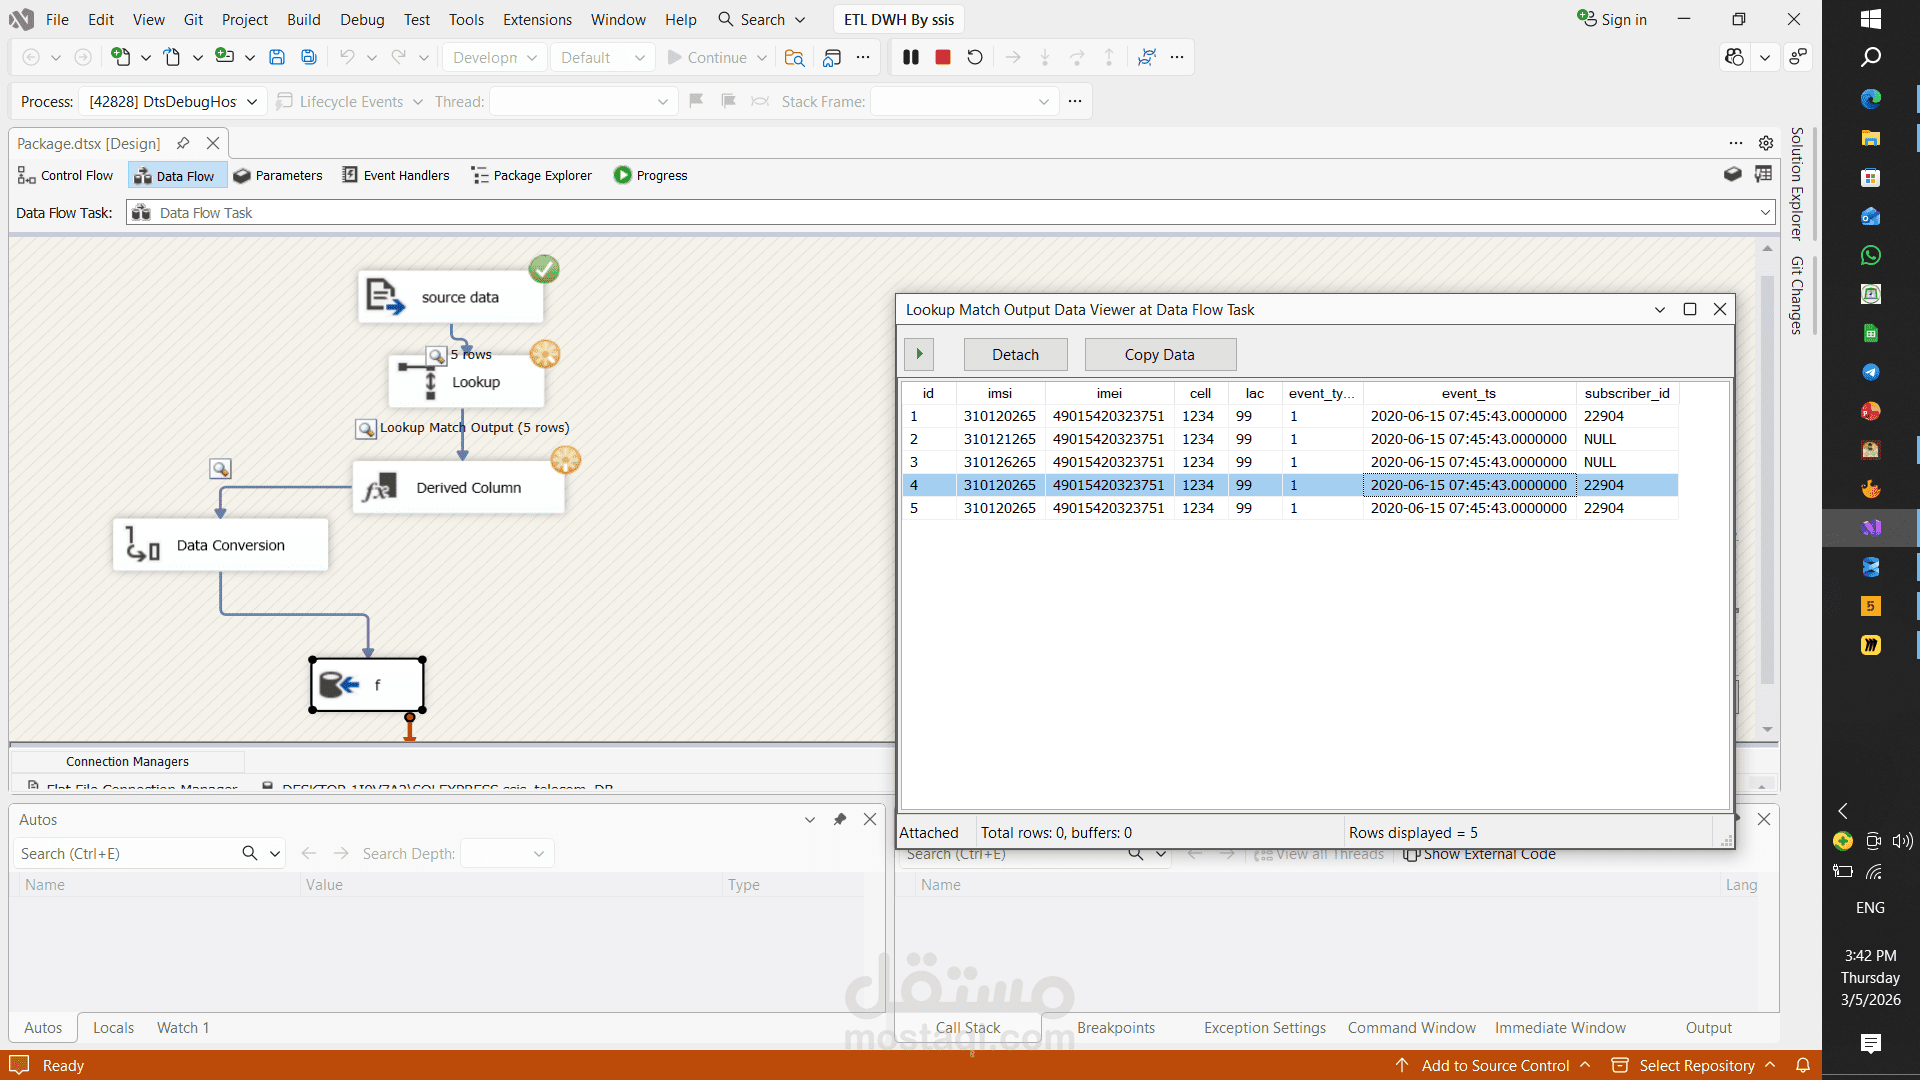Switch to the Control Flow tab
The height and width of the screenshot is (1080, 1920).
pyautogui.click(x=66, y=175)
